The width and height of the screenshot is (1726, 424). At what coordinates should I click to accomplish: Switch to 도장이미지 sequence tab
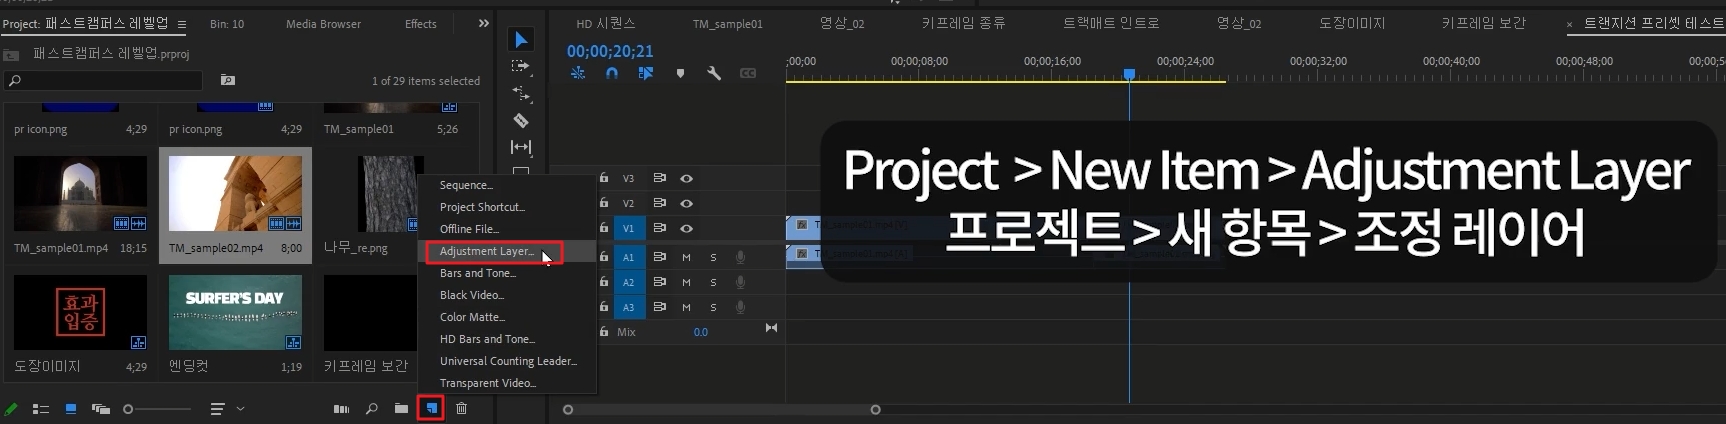coord(1352,23)
